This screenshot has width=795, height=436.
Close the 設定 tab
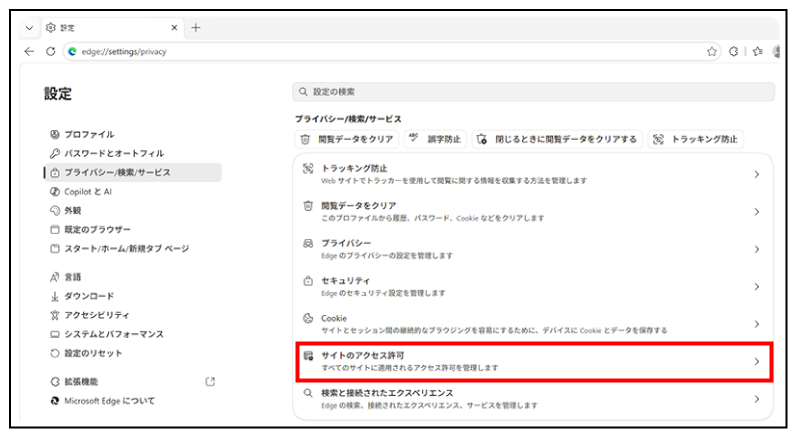coord(174,27)
